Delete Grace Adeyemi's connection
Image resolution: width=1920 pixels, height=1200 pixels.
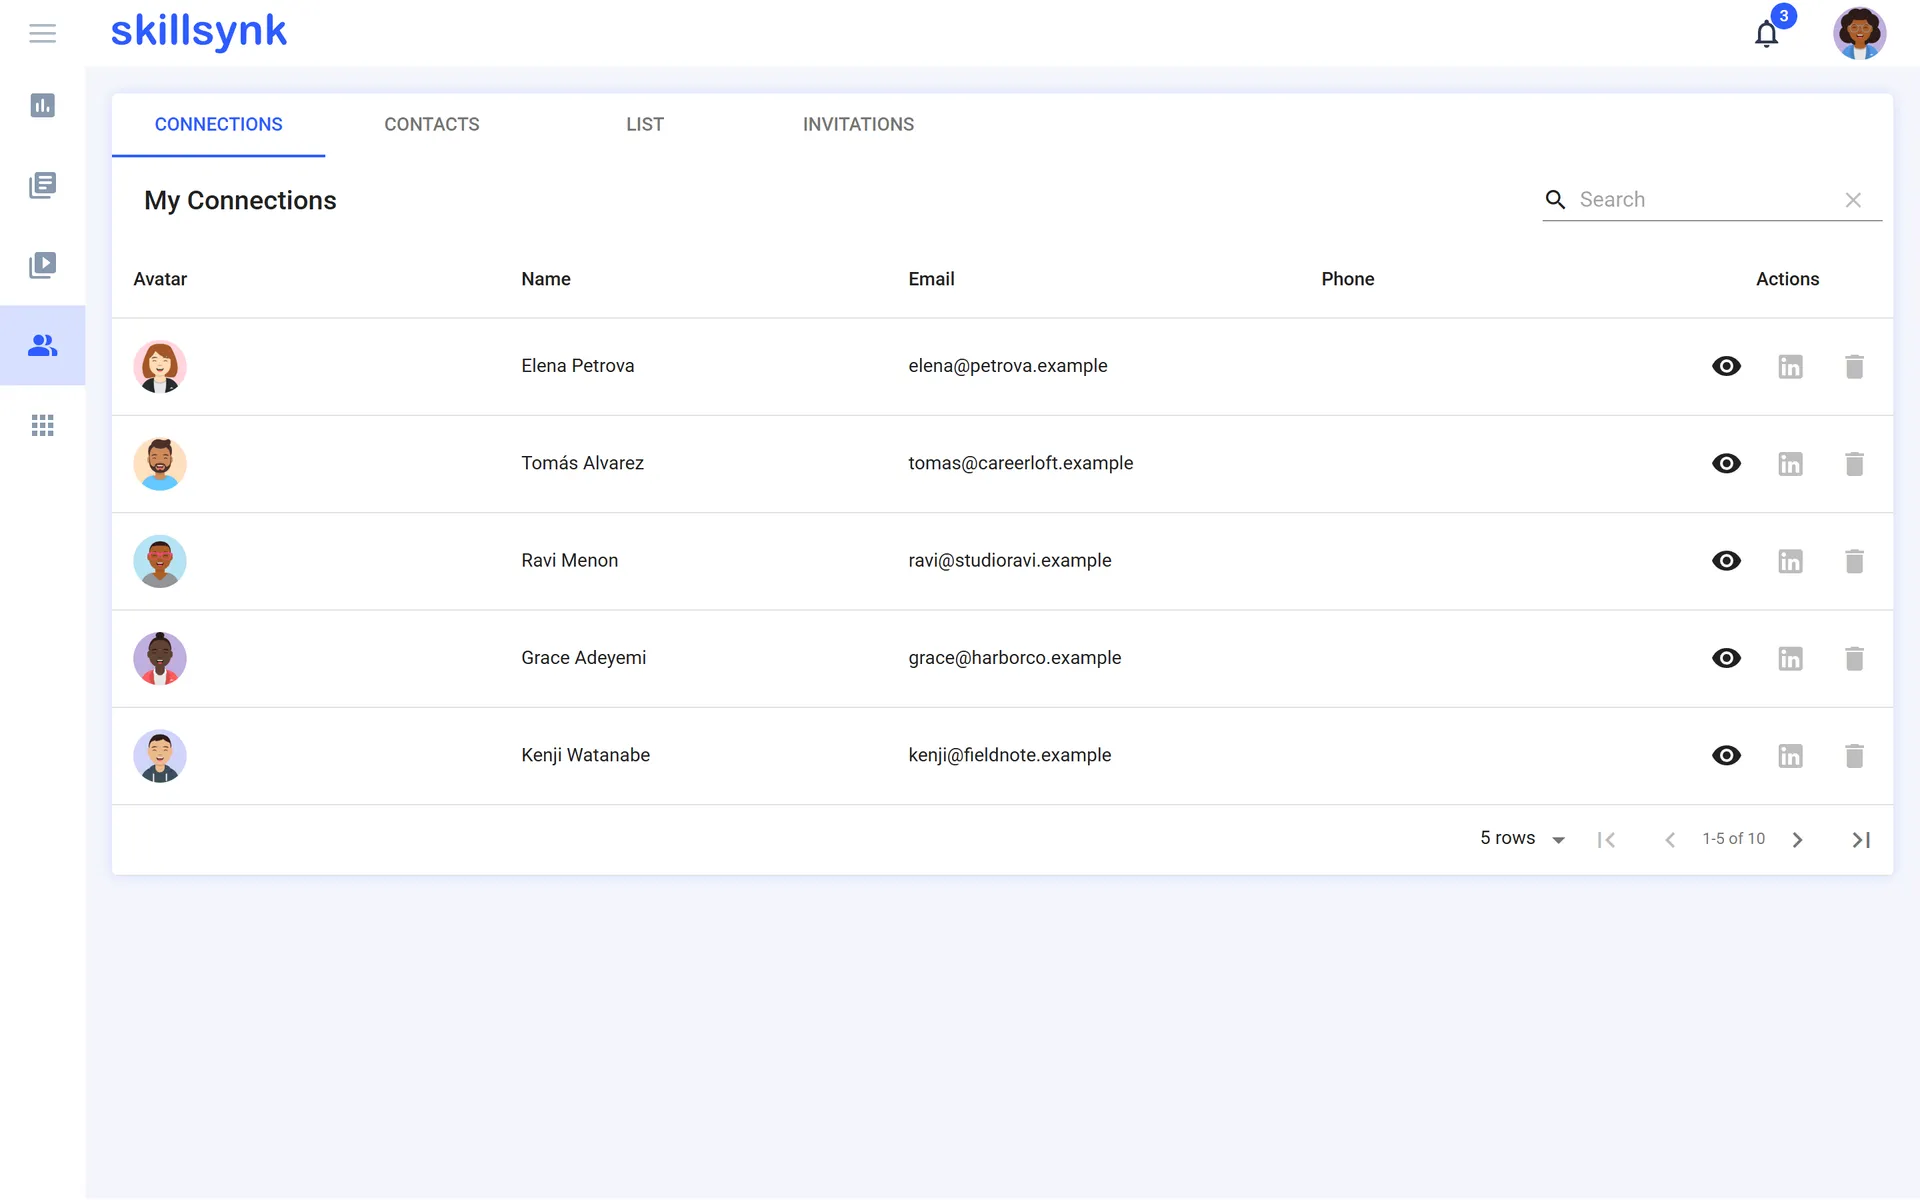point(1854,658)
